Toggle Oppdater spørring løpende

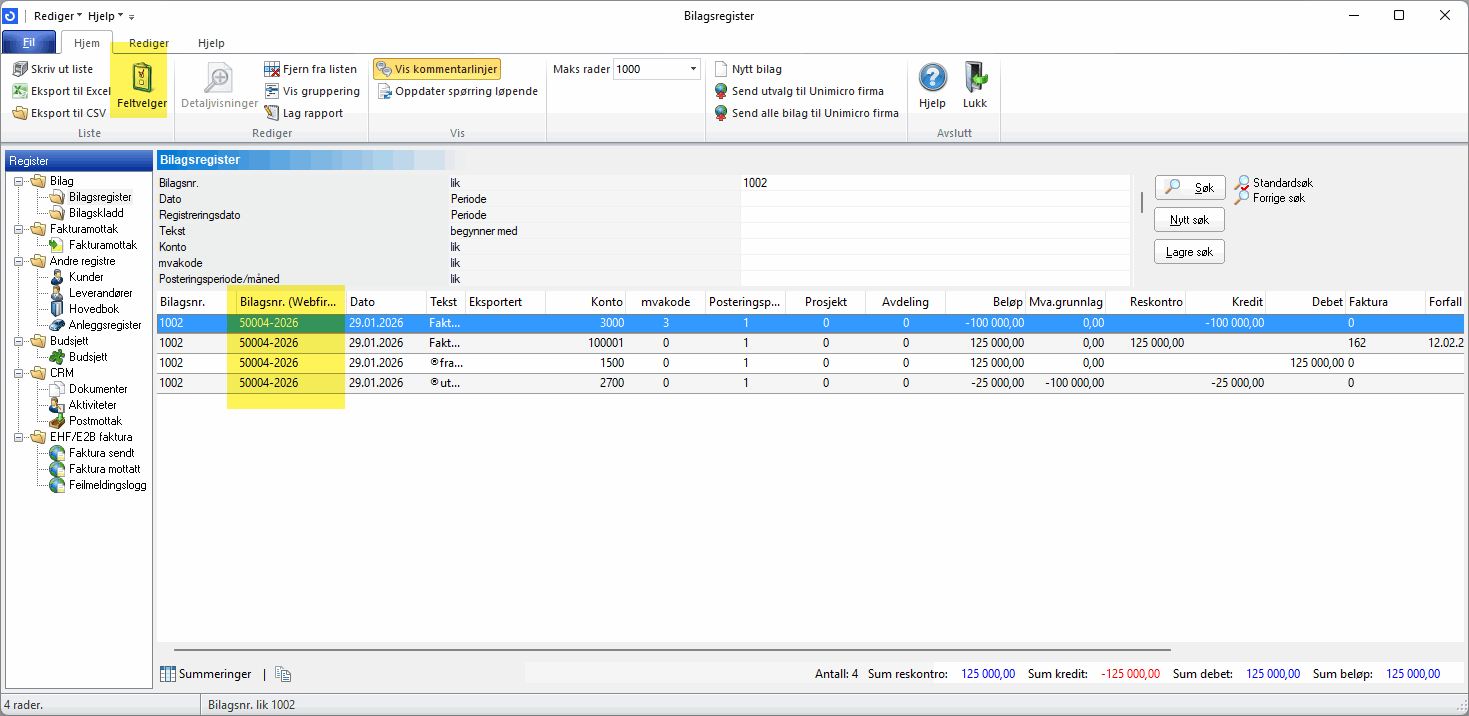coord(458,91)
